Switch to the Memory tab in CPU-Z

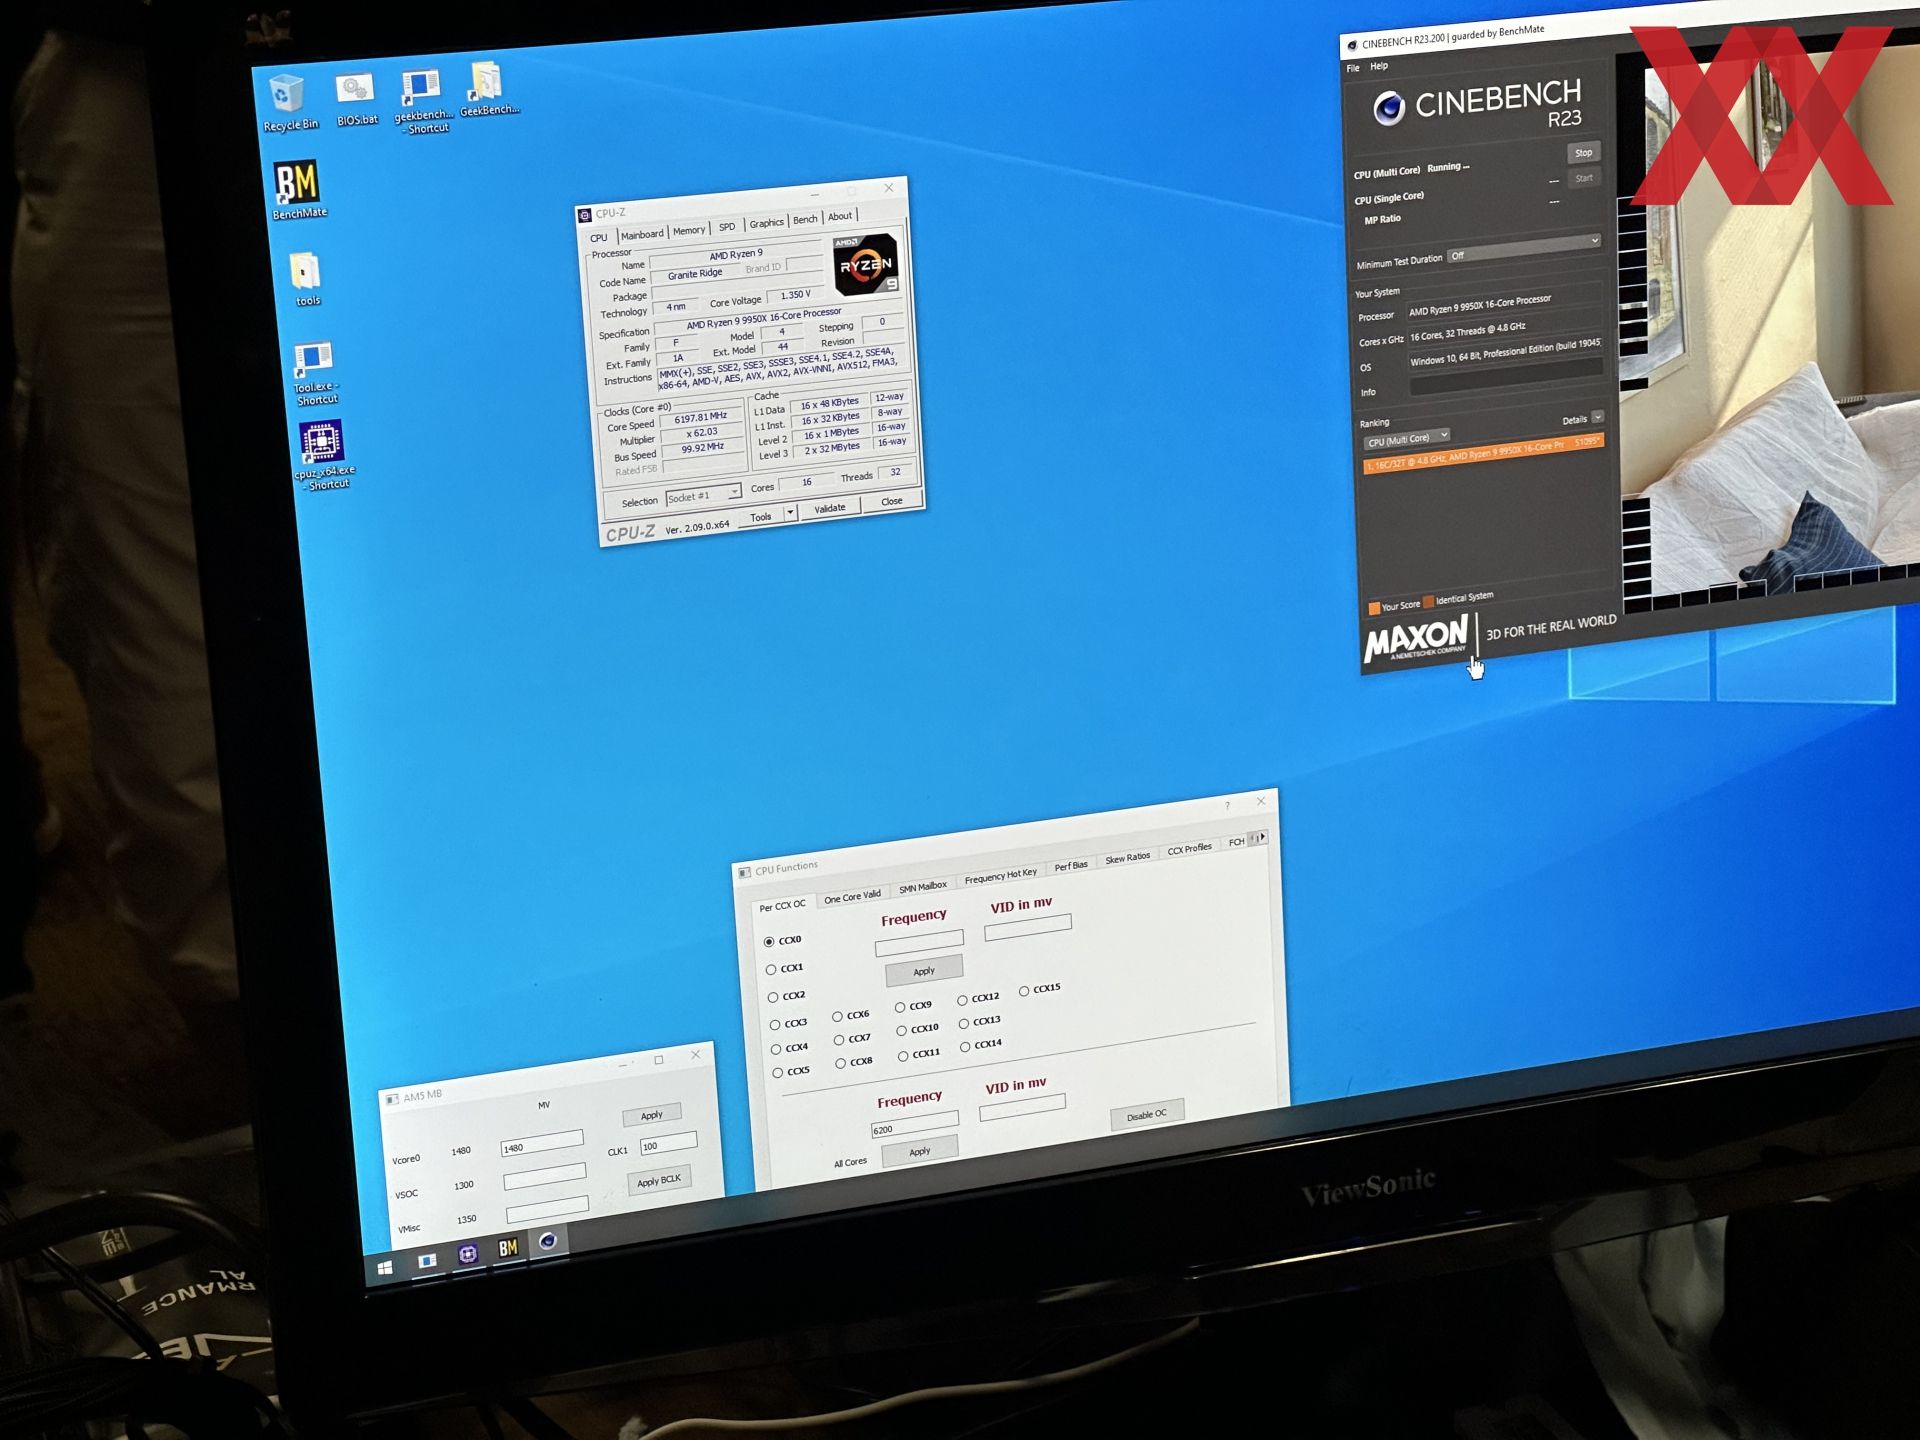[689, 231]
